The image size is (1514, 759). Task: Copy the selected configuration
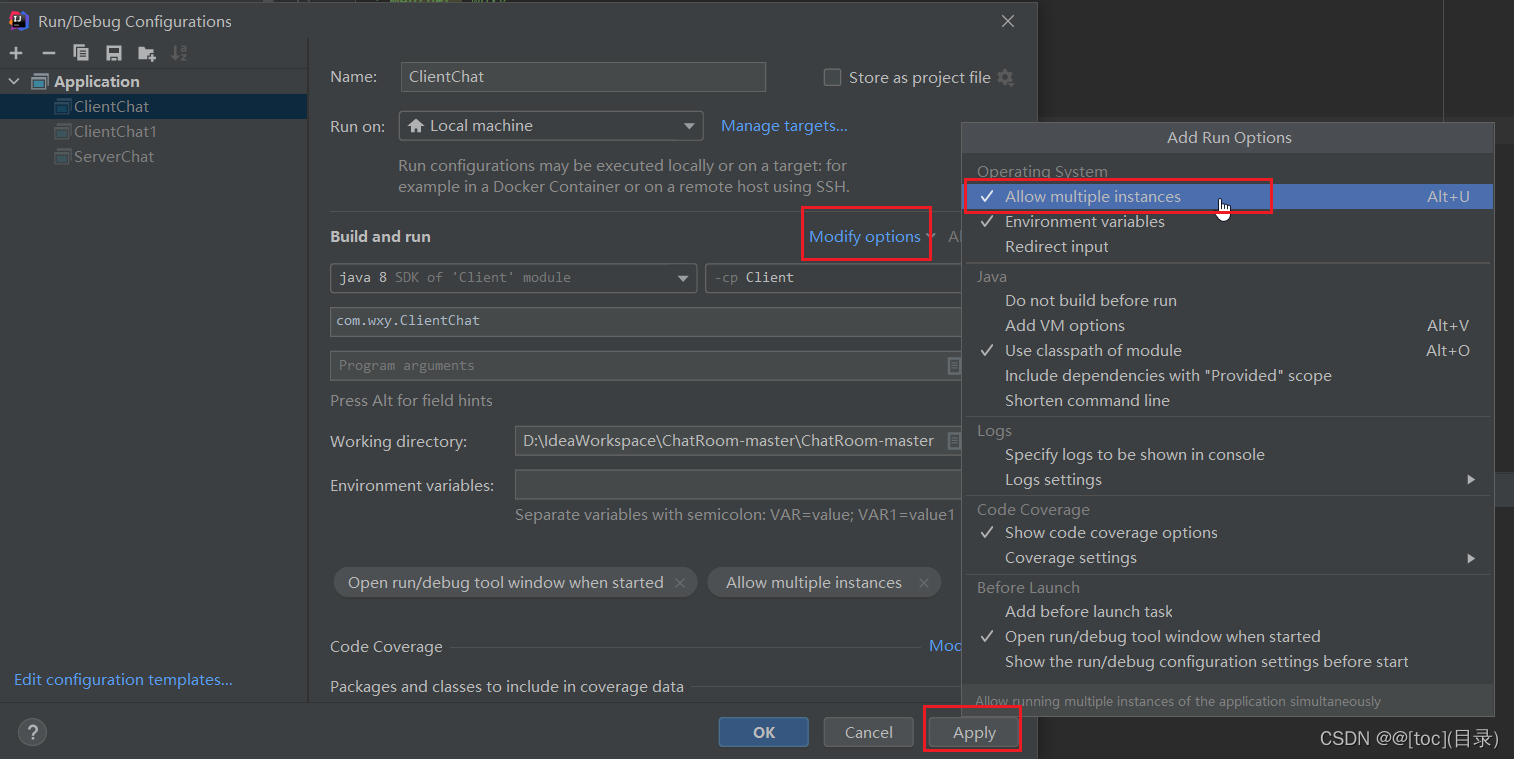(81, 53)
